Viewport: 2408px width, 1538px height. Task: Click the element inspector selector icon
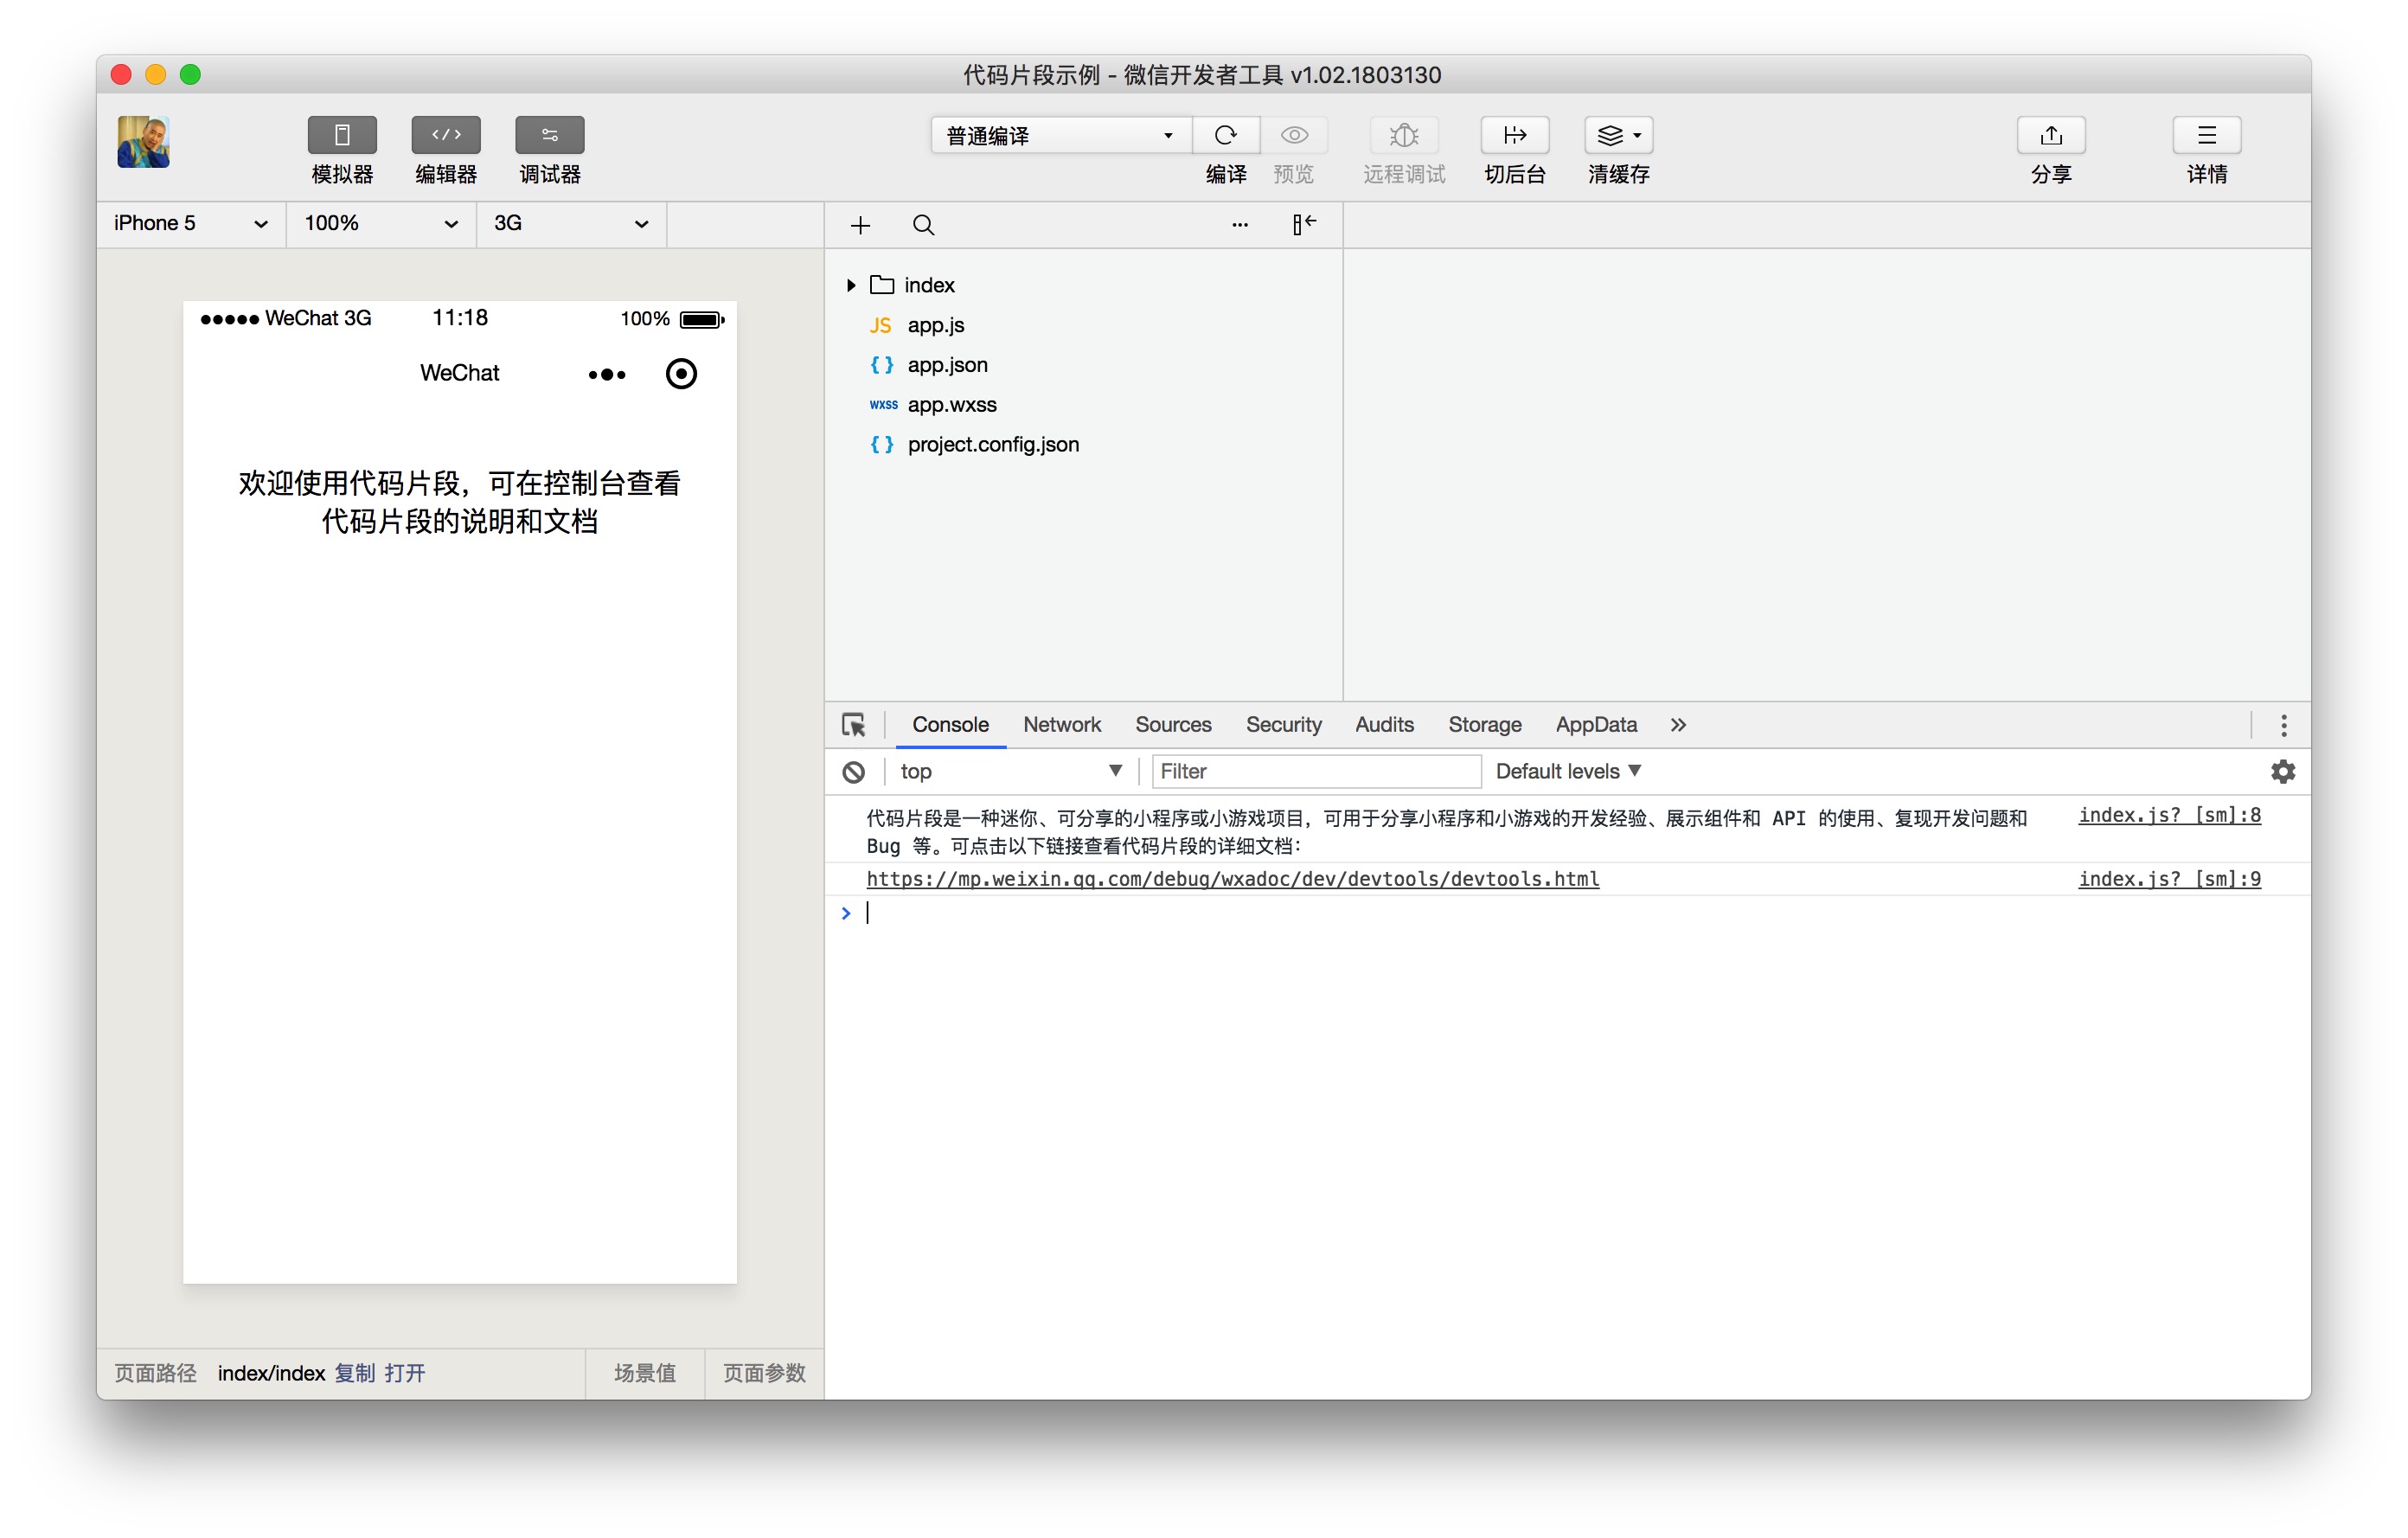click(853, 724)
